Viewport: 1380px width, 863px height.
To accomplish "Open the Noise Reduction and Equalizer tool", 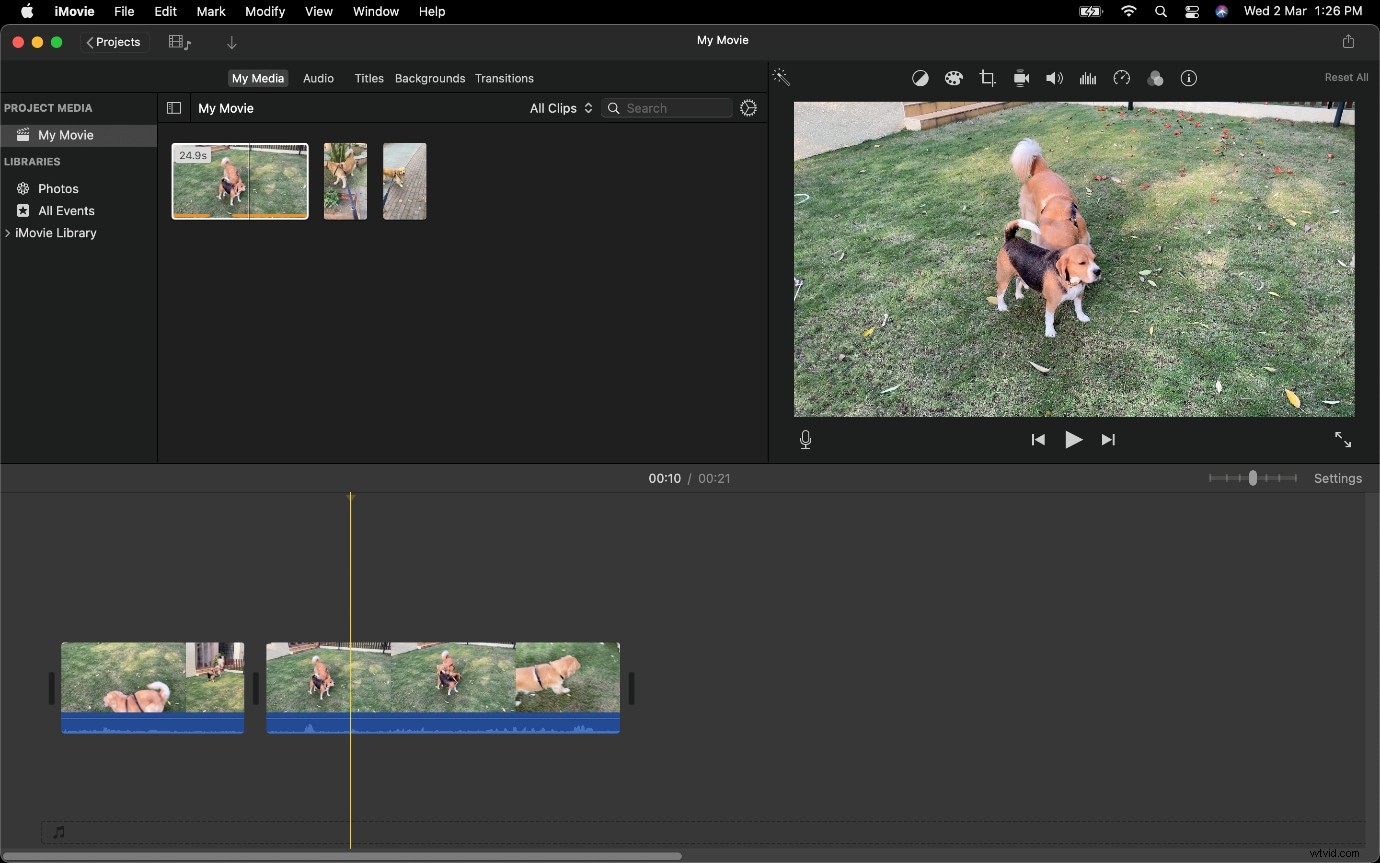I will 1088,78.
